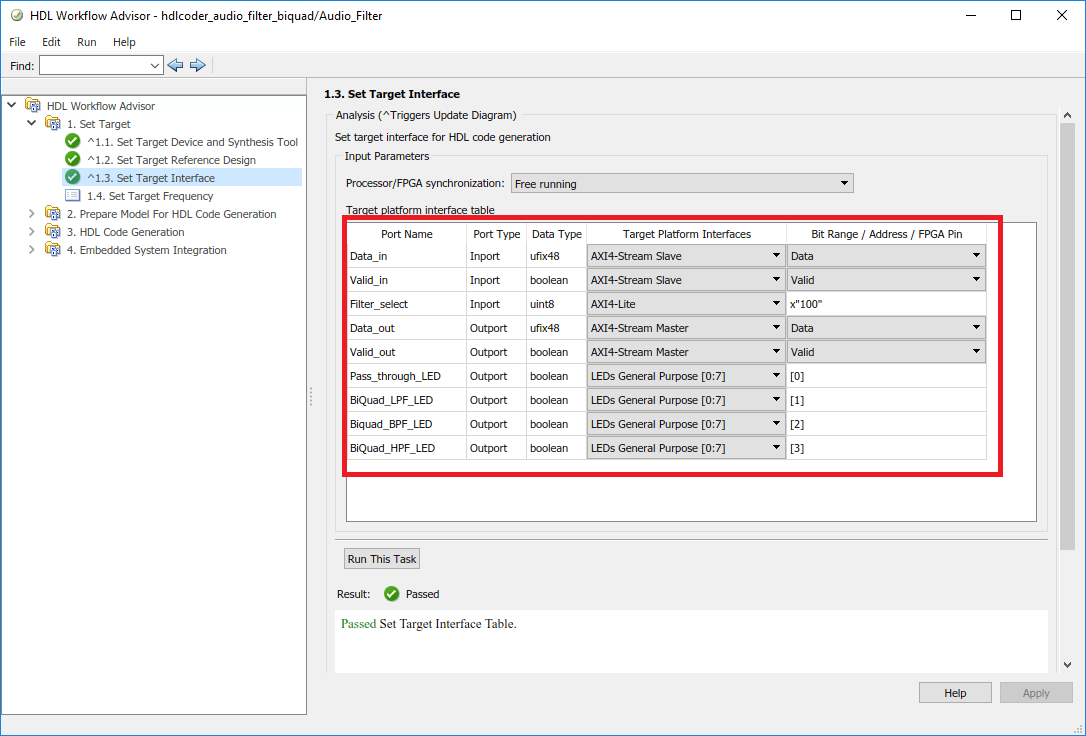Click the HDL Code Generation folder icon
Viewport: 1086px width, 736px height.
click(53, 232)
